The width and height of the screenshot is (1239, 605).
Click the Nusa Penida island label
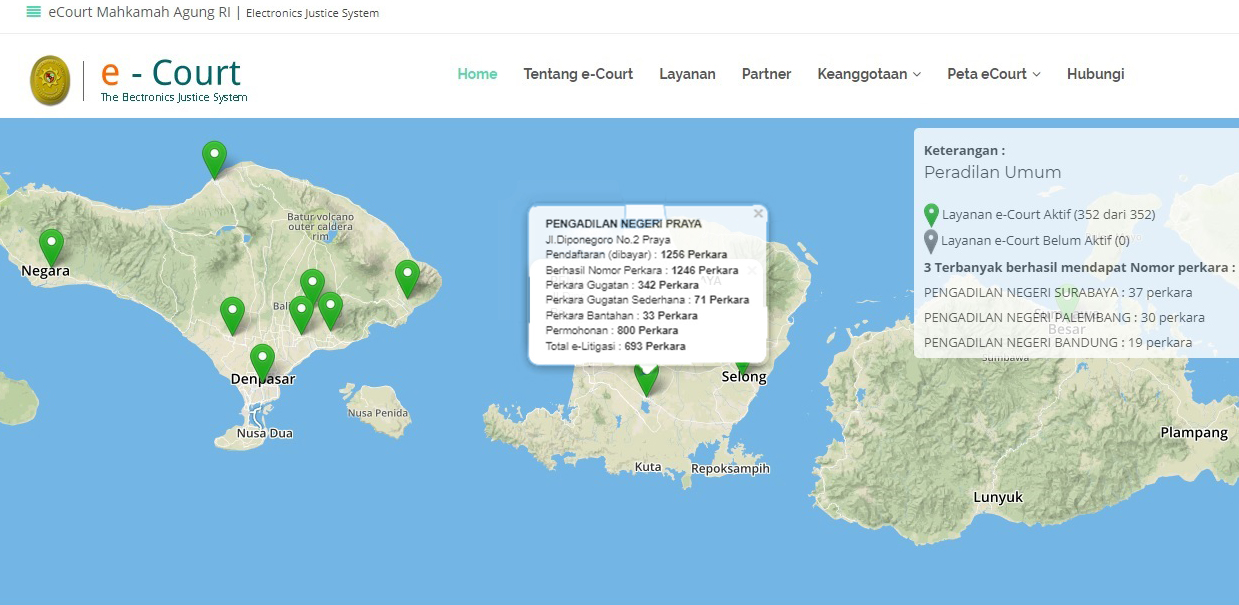coord(378,413)
